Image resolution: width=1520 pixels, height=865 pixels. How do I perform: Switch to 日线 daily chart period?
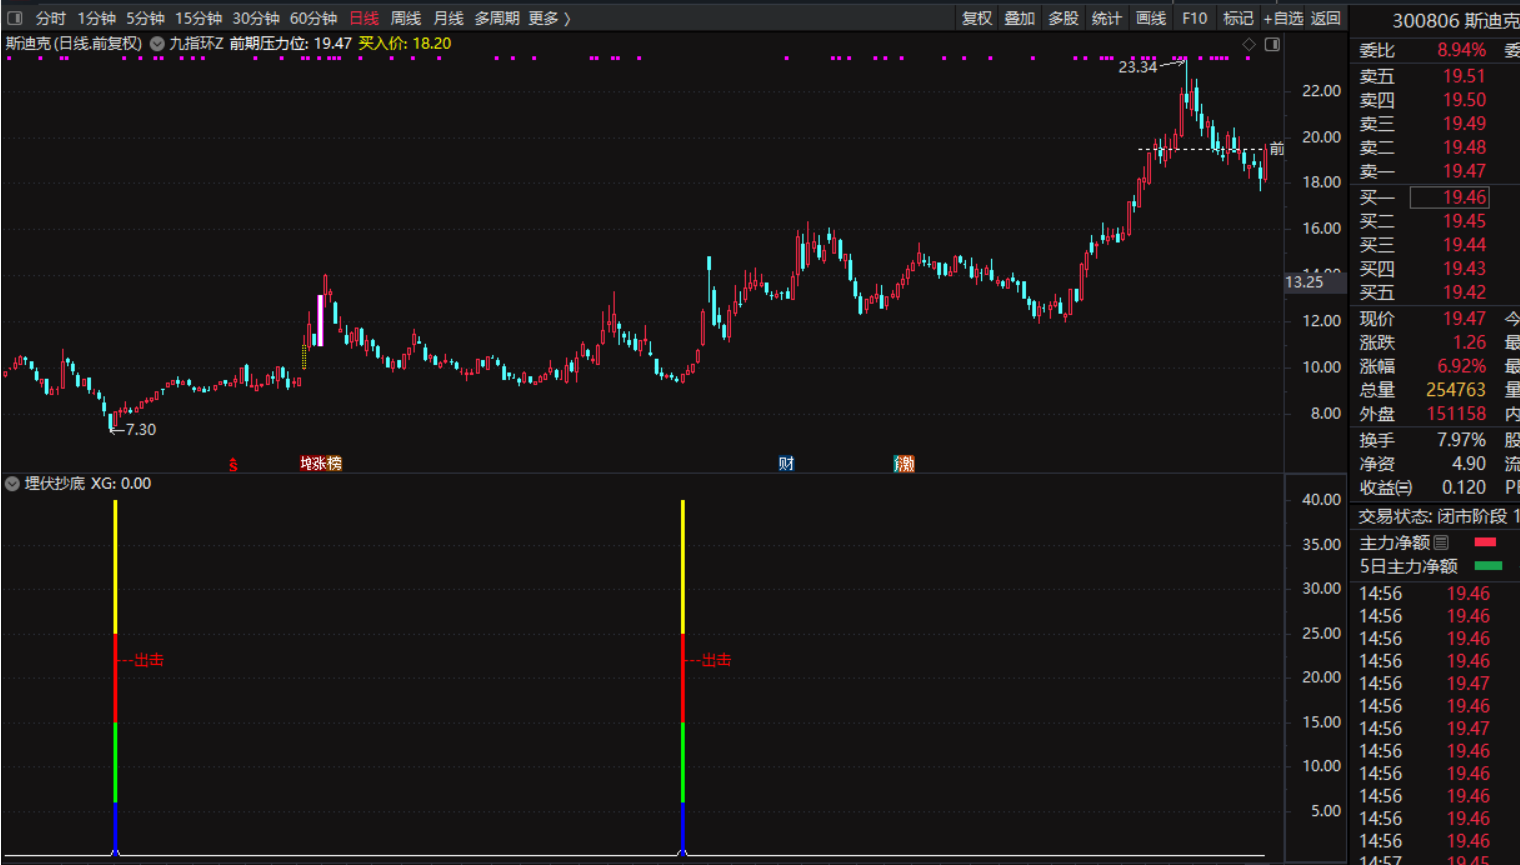click(364, 18)
